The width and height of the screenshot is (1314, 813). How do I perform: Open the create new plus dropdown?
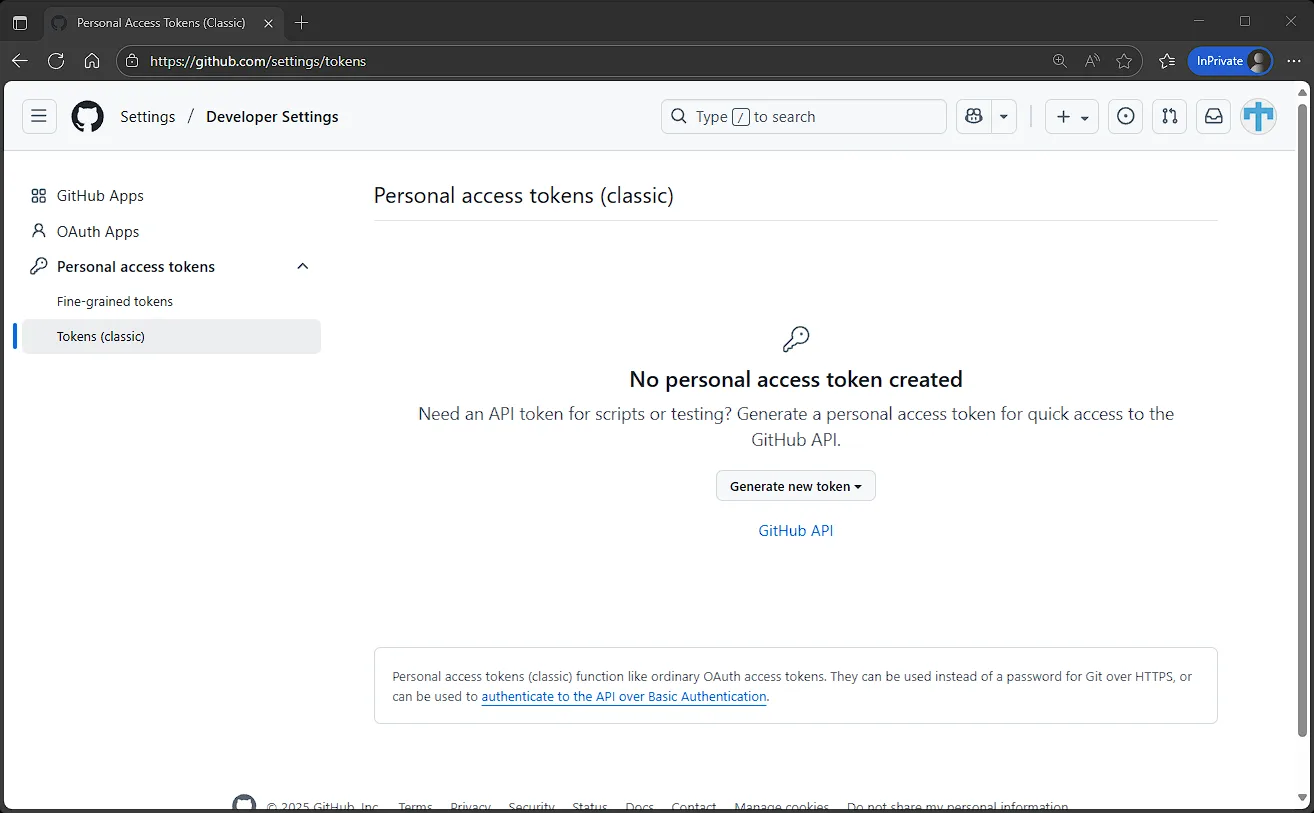click(1072, 117)
